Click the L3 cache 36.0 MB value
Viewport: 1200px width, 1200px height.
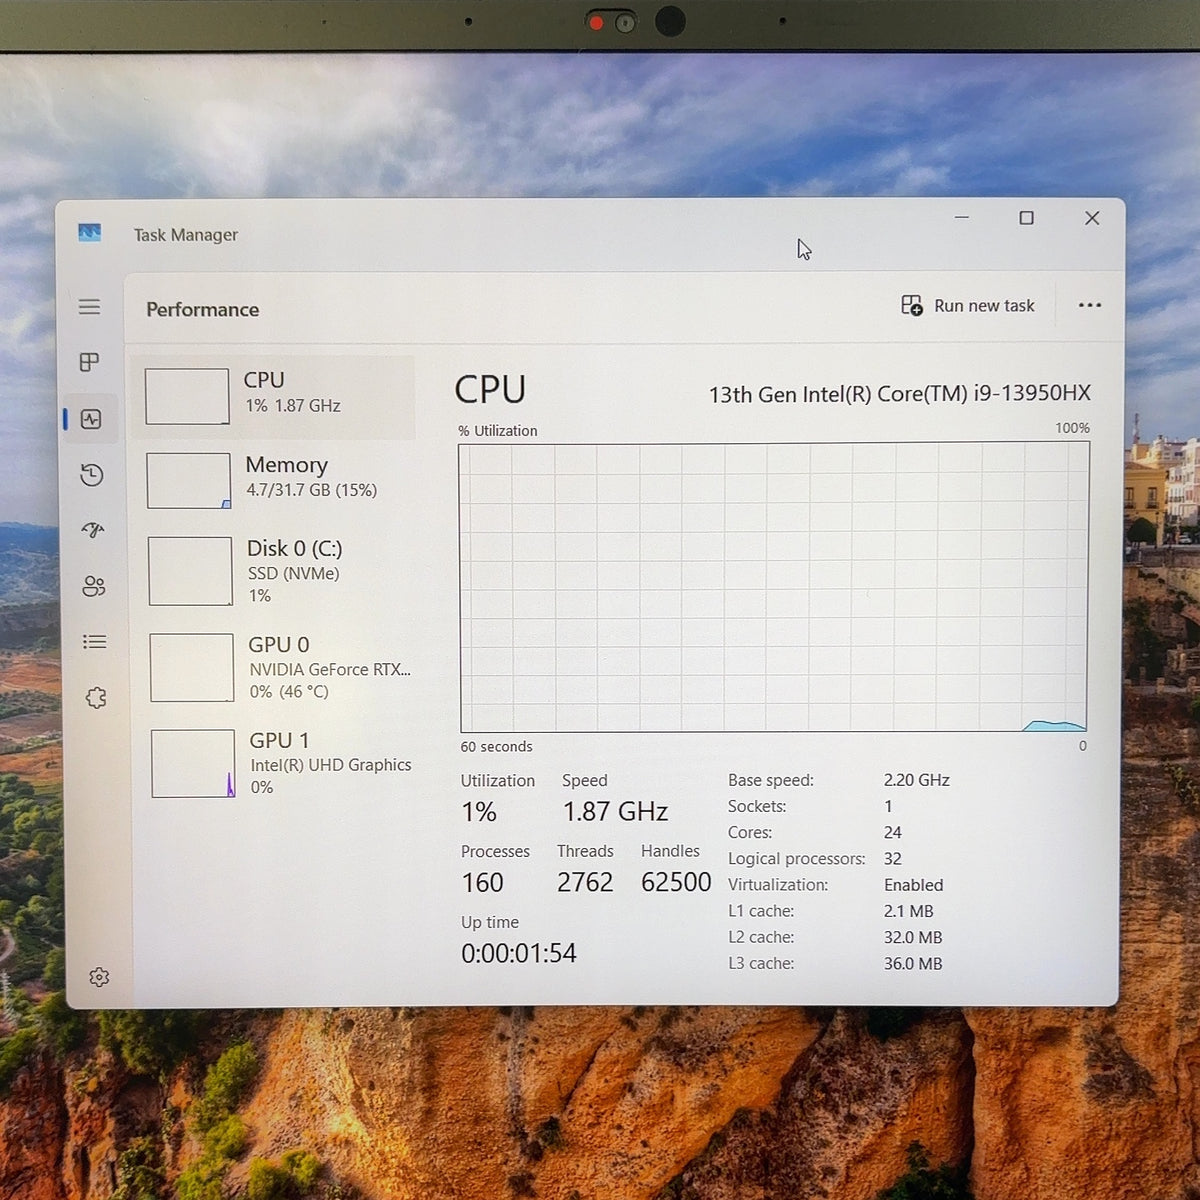(x=913, y=964)
